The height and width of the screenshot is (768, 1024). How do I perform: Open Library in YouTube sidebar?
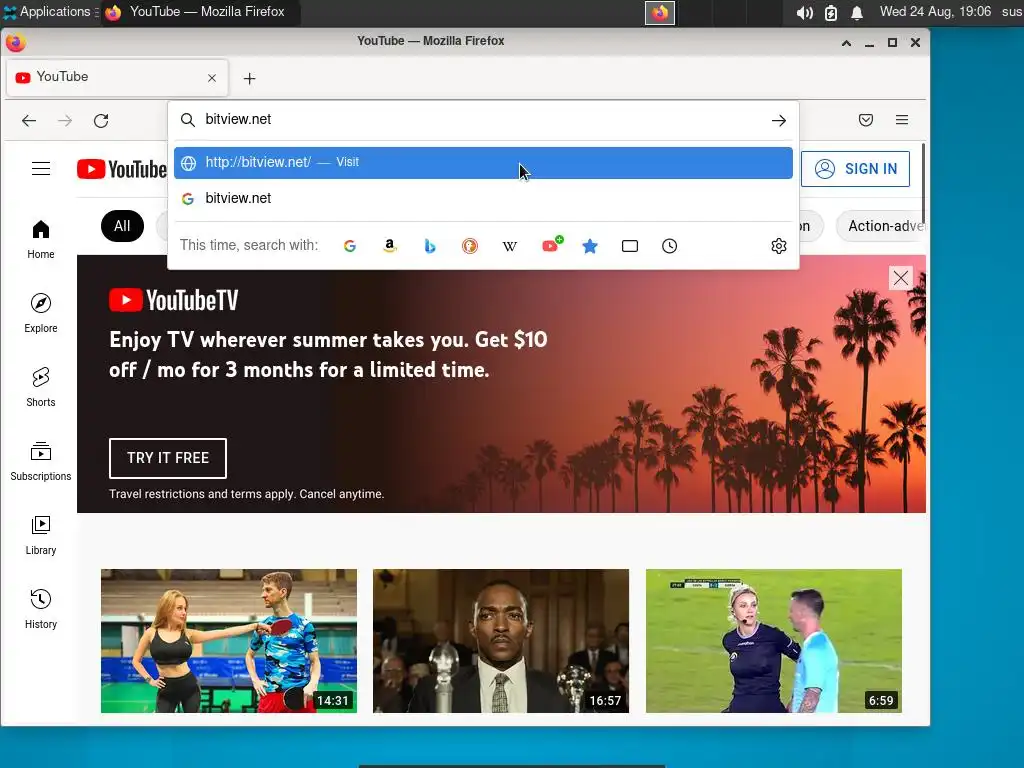click(x=40, y=536)
